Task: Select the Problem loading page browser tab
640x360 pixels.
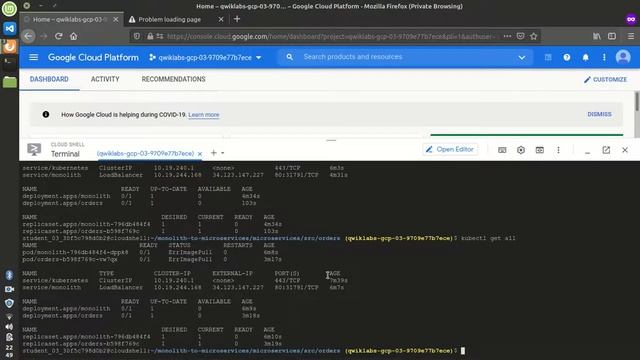Action: point(176,20)
